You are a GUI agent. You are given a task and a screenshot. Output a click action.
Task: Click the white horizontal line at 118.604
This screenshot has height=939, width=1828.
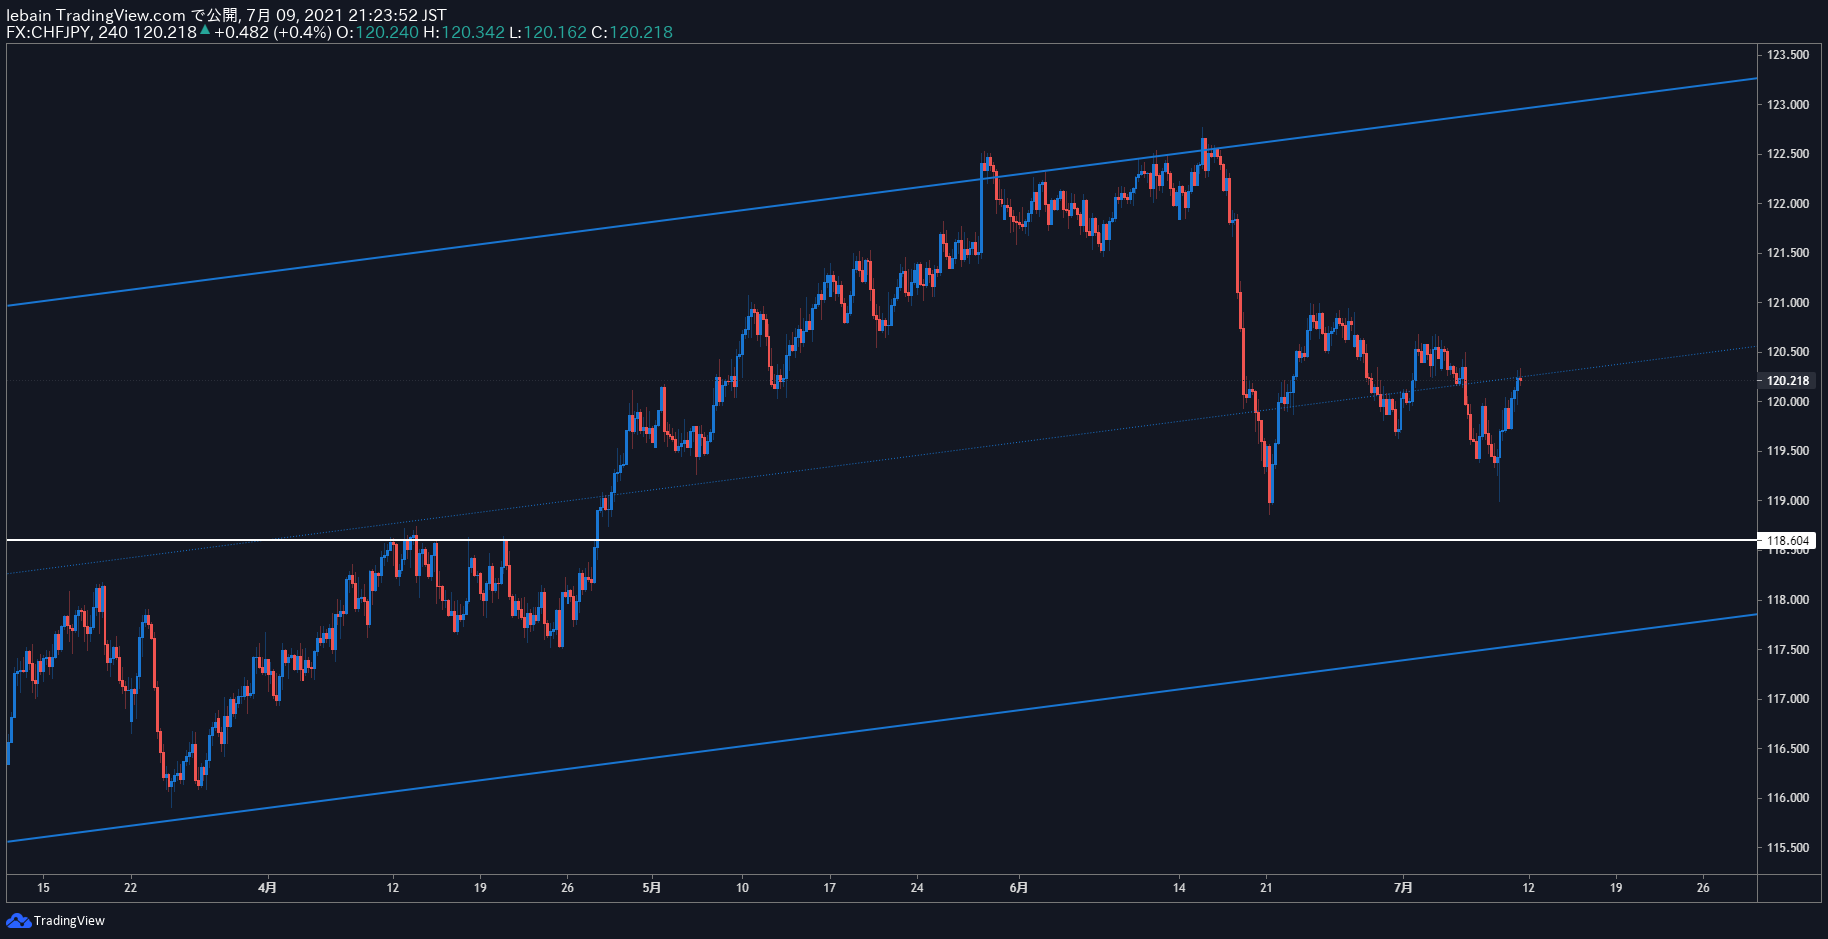[881, 540]
